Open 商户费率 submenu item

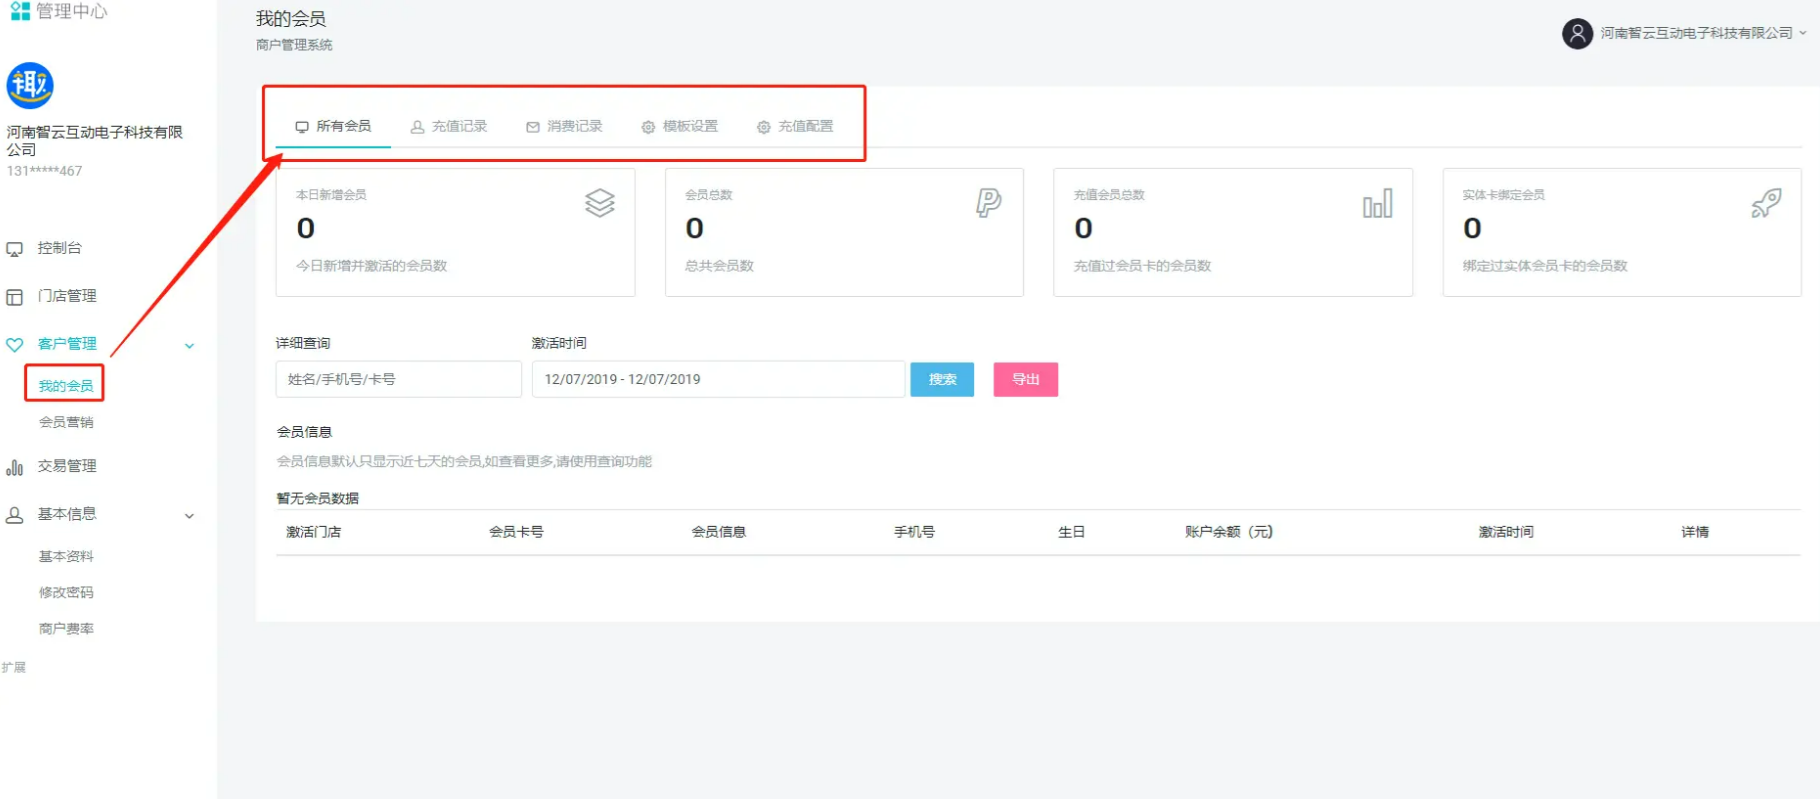coord(66,629)
